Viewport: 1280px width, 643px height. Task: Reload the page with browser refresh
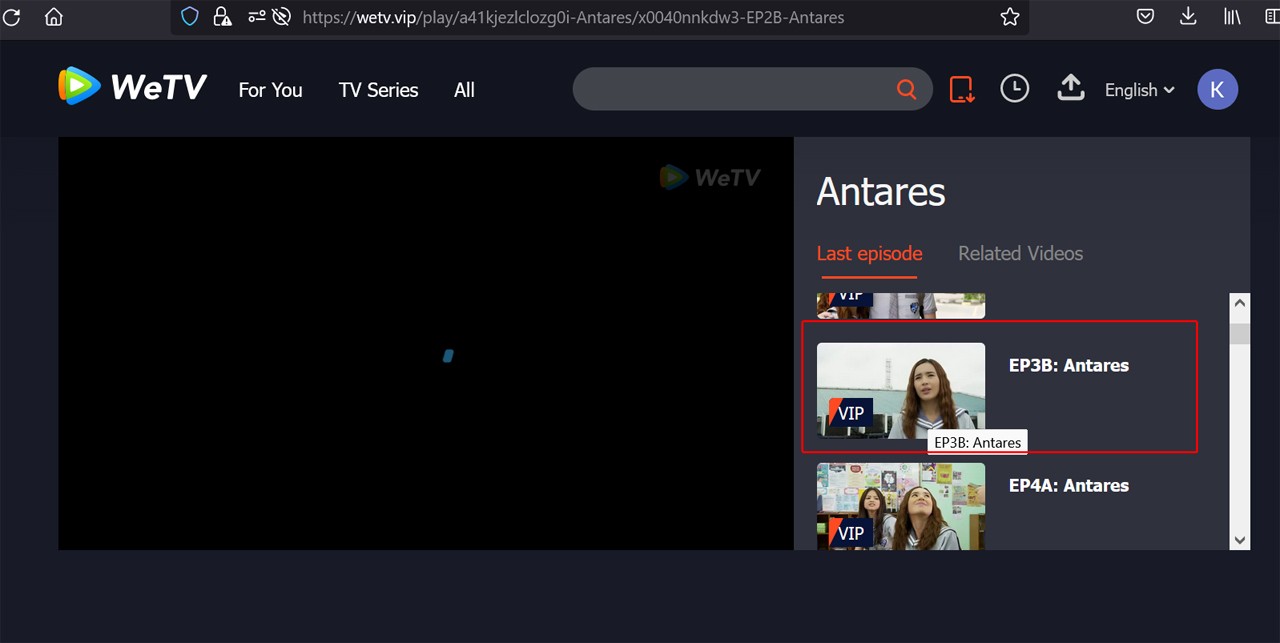[x=12, y=17]
